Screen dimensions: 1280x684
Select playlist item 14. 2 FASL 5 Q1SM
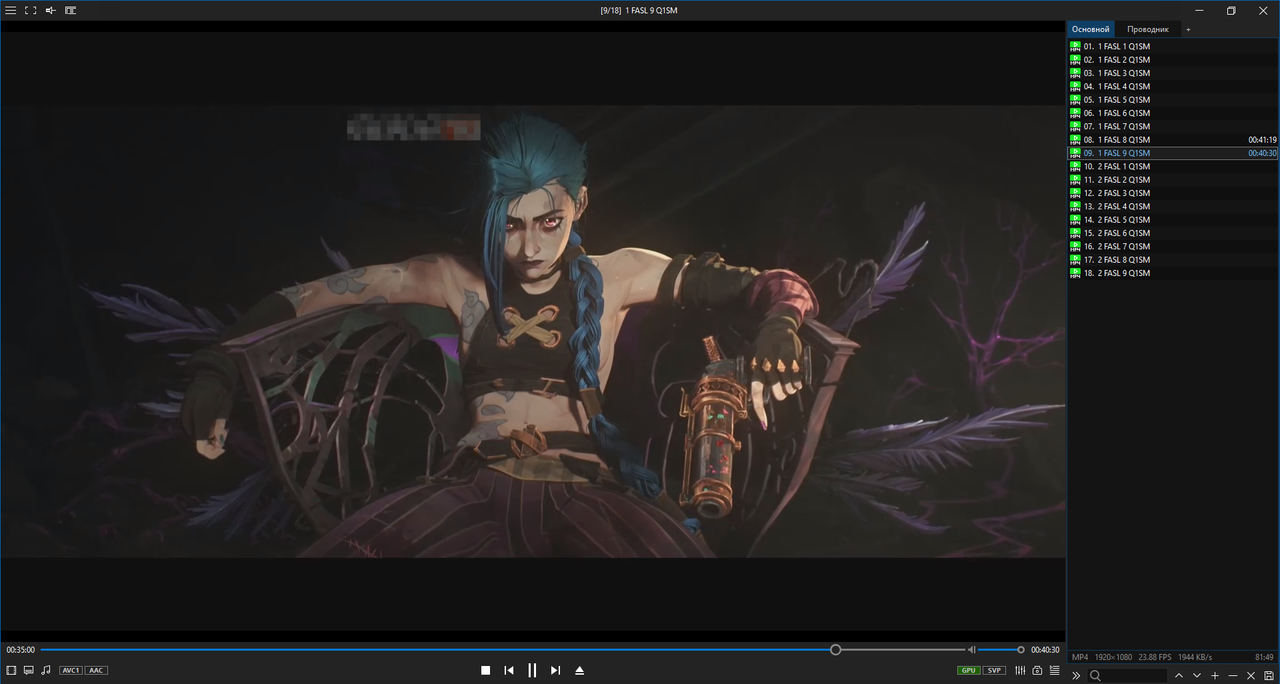(x=1173, y=220)
